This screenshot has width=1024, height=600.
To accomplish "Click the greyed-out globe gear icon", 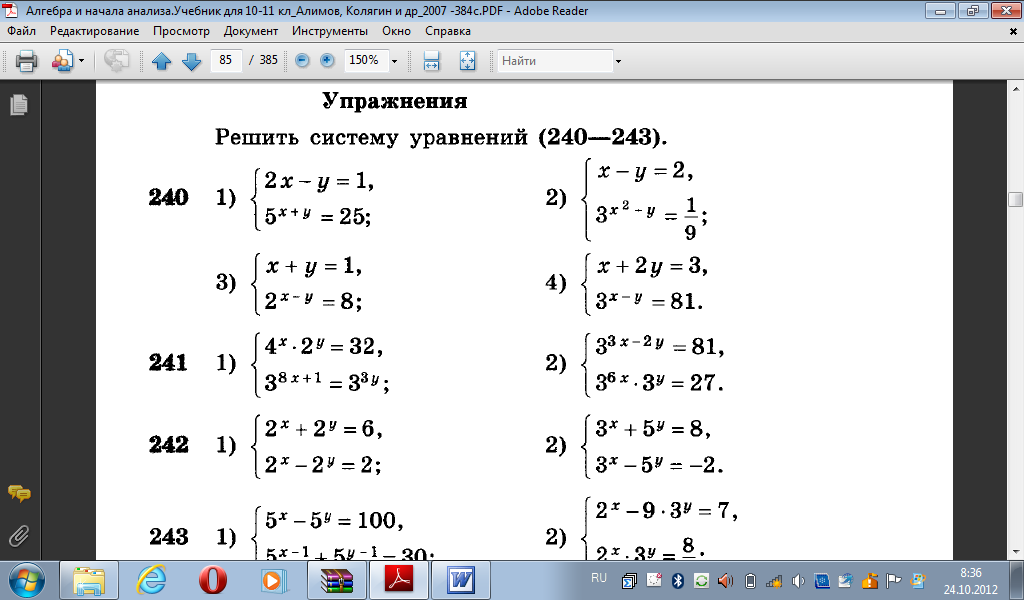I will point(117,61).
